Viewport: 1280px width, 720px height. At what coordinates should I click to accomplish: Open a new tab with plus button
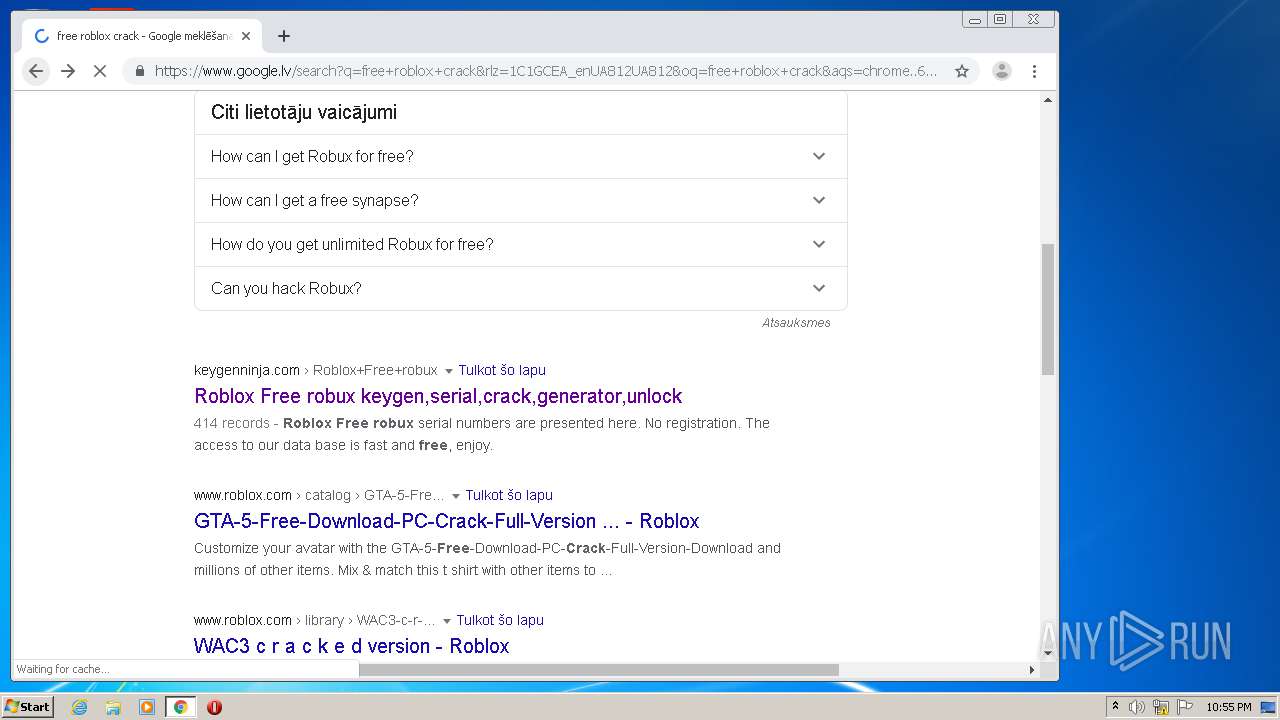(x=284, y=36)
